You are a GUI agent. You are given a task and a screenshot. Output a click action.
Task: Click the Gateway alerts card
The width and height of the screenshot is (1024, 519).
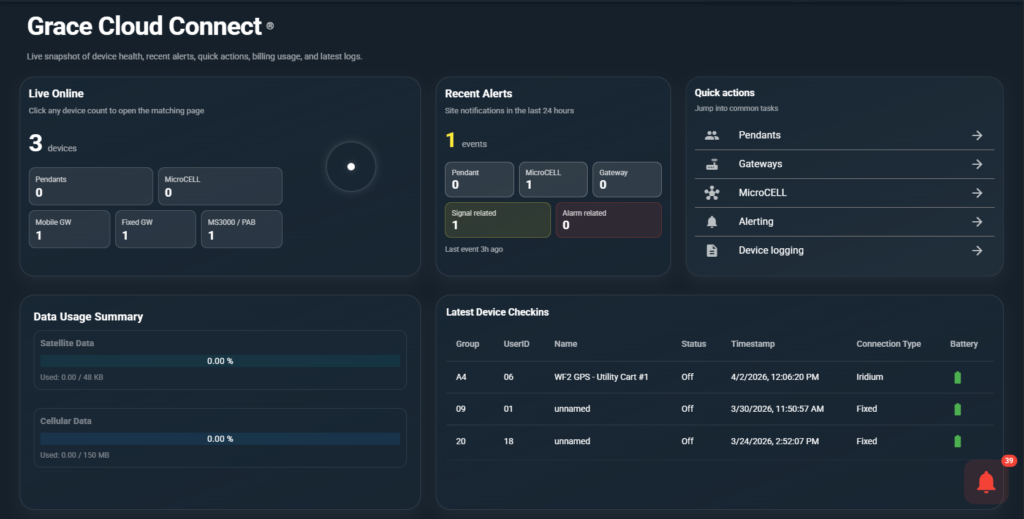coord(627,180)
